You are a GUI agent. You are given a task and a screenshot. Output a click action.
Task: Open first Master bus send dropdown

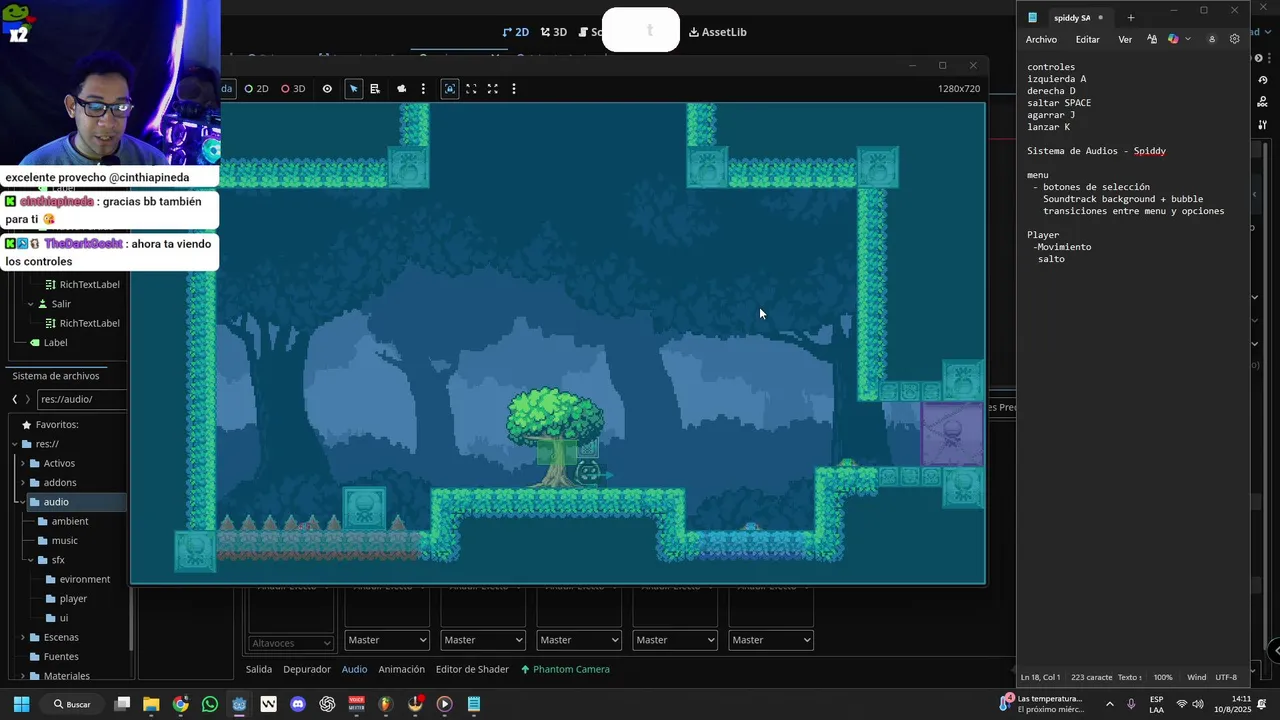387,640
